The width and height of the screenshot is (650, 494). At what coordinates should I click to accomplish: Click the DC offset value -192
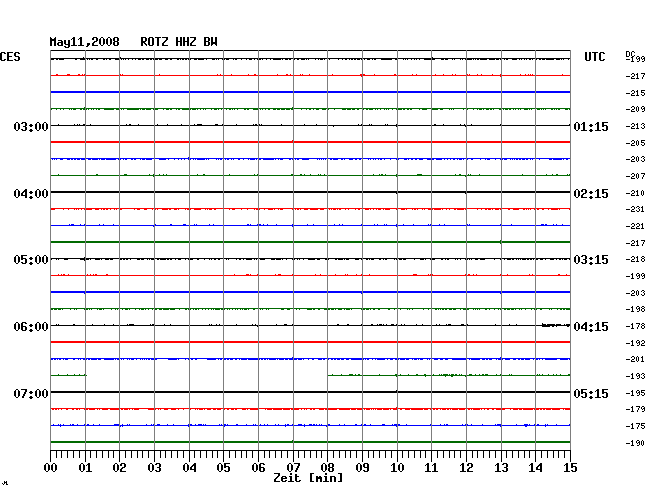click(635, 343)
